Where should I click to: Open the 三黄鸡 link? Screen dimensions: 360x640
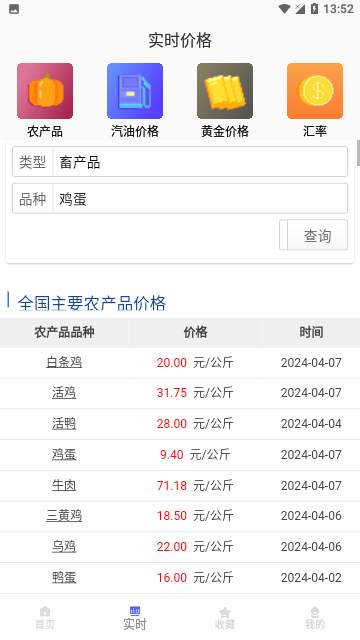pos(64,516)
